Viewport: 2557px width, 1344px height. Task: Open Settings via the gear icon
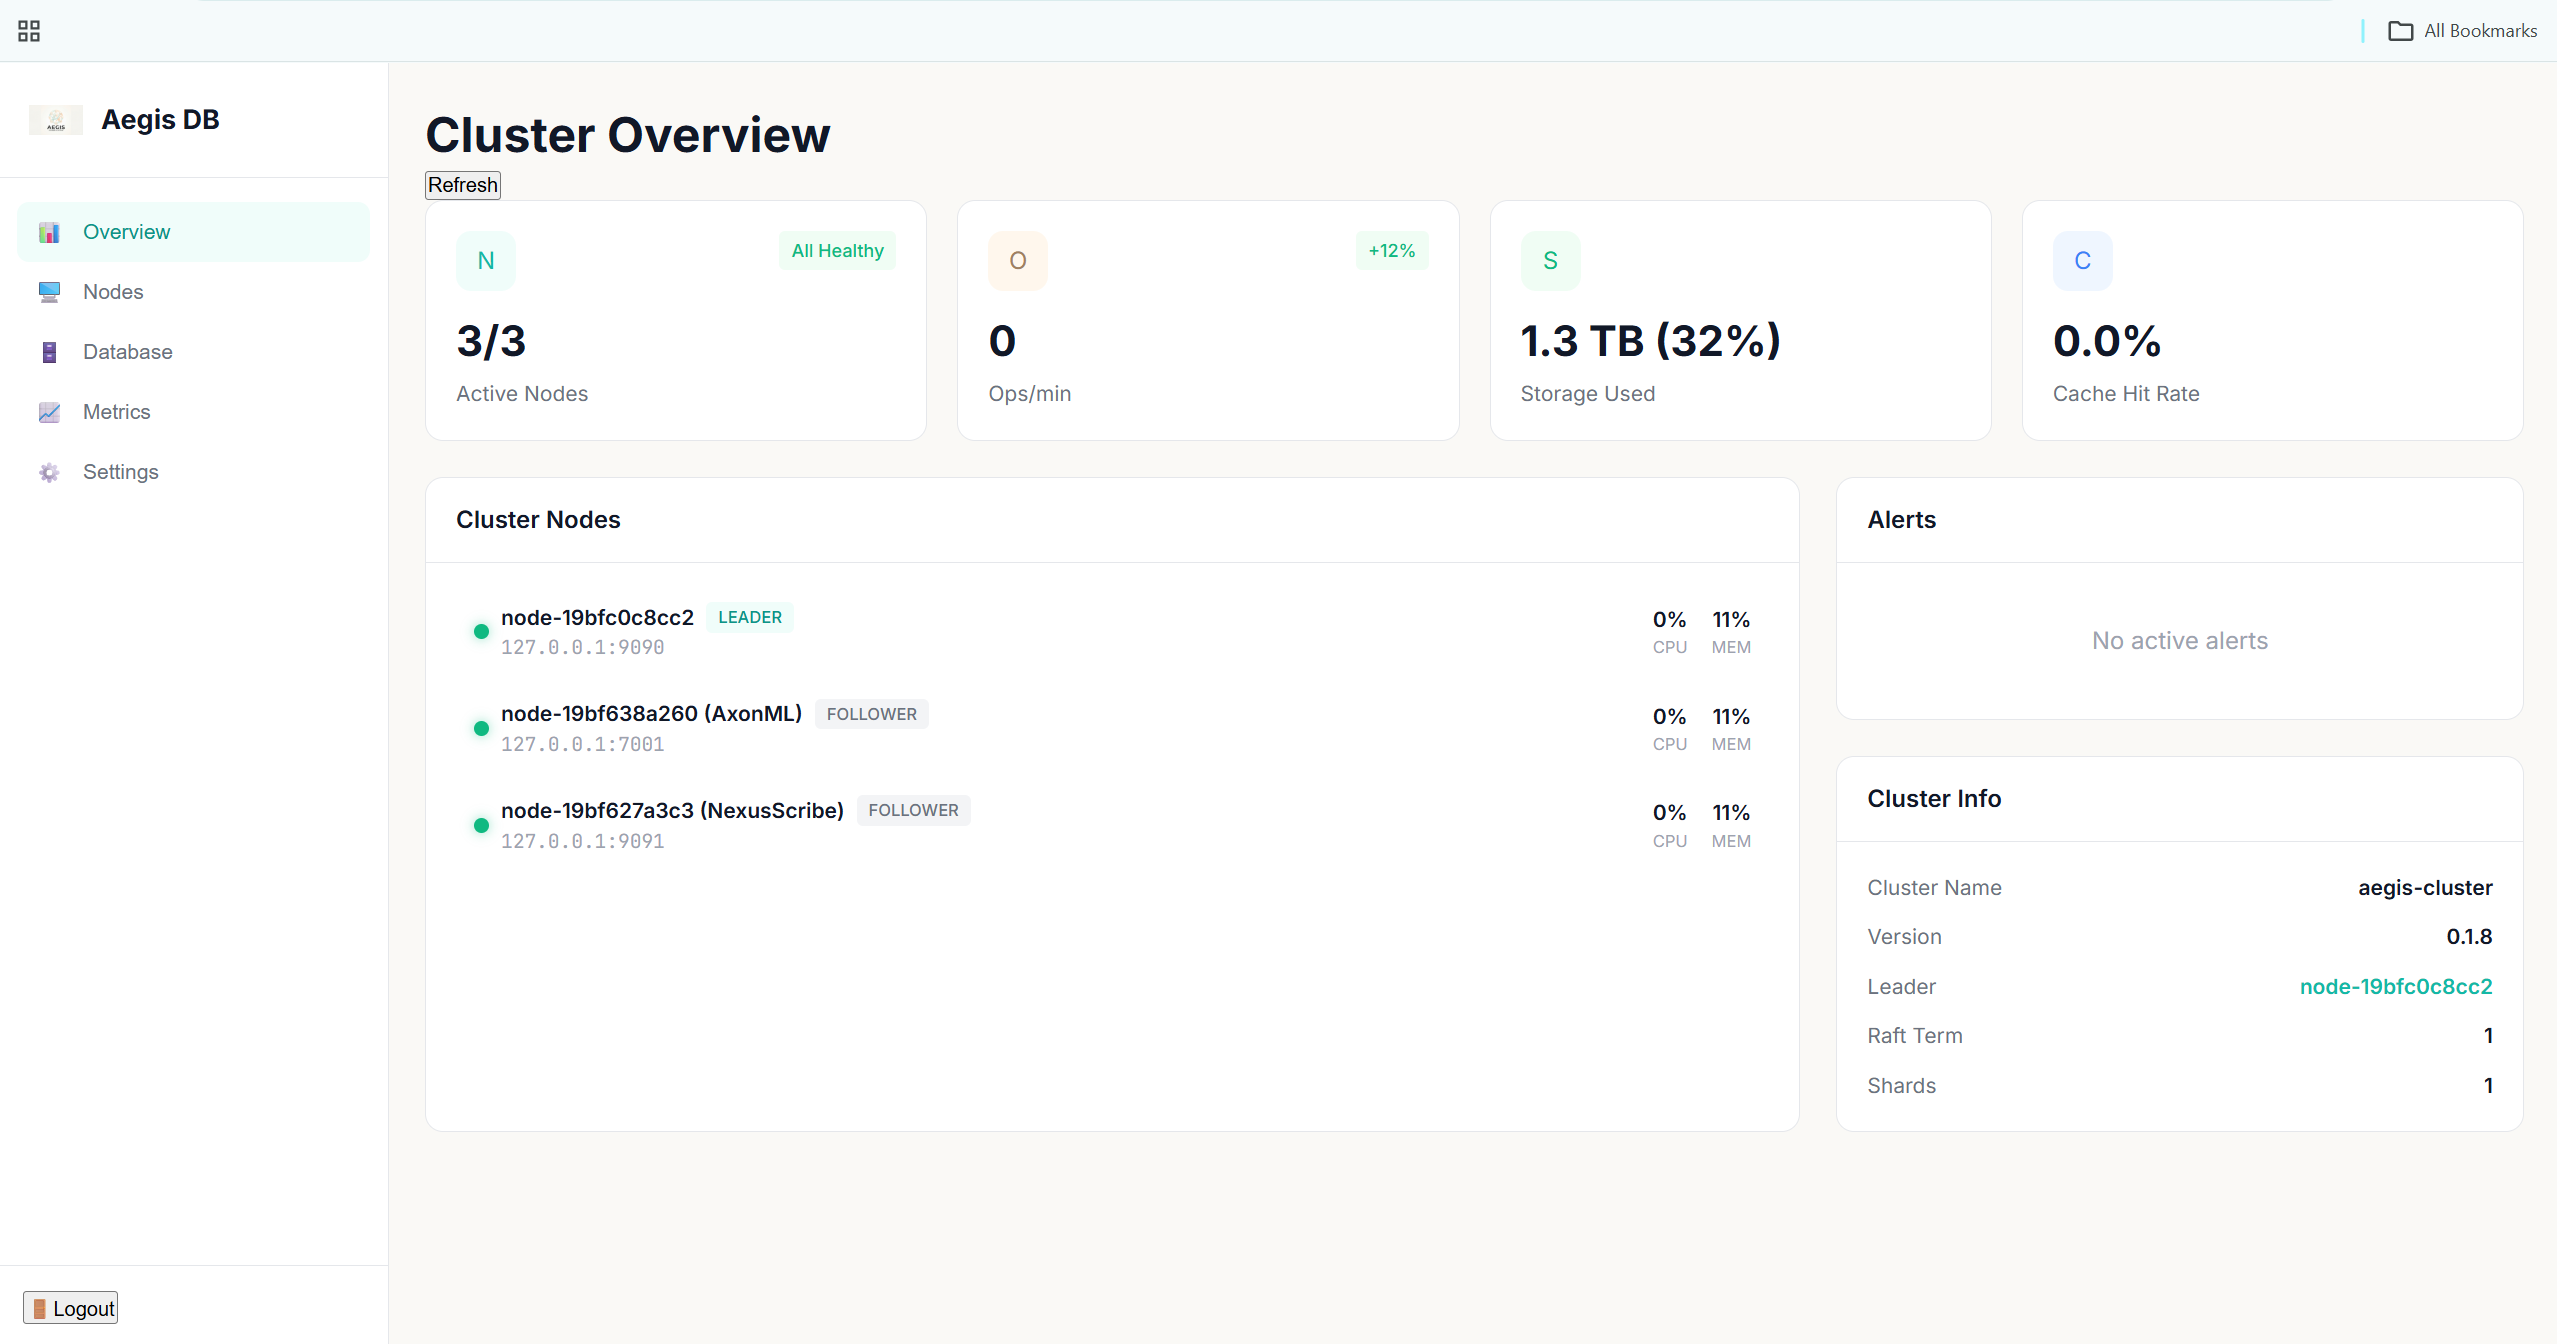(49, 472)
